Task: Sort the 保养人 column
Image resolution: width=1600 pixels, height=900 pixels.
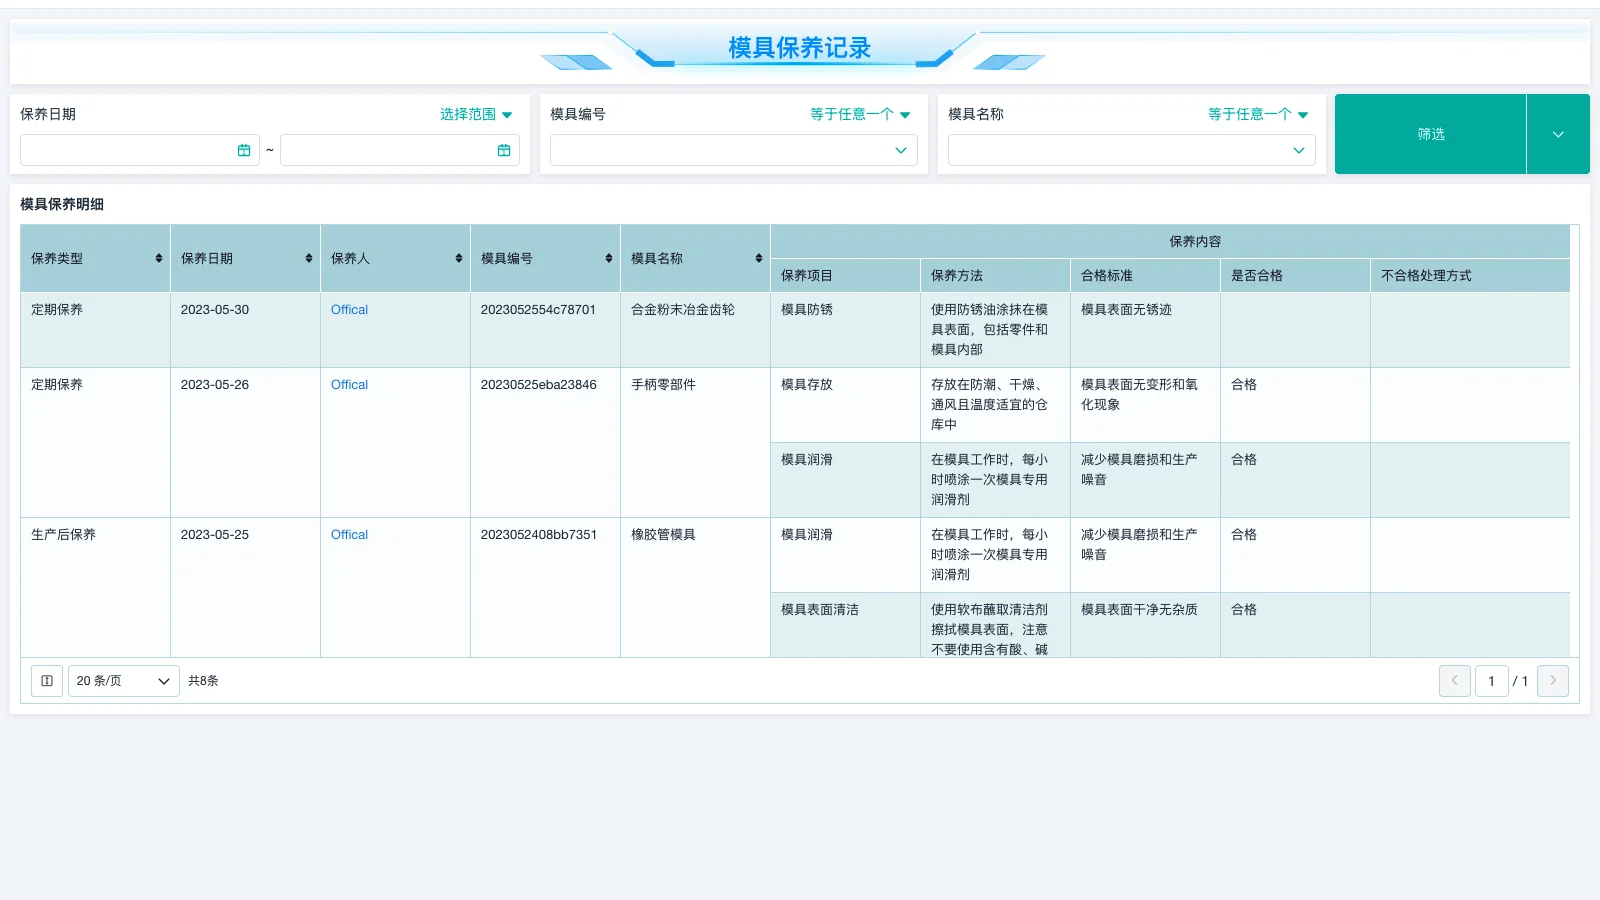Action: (458, 257)
